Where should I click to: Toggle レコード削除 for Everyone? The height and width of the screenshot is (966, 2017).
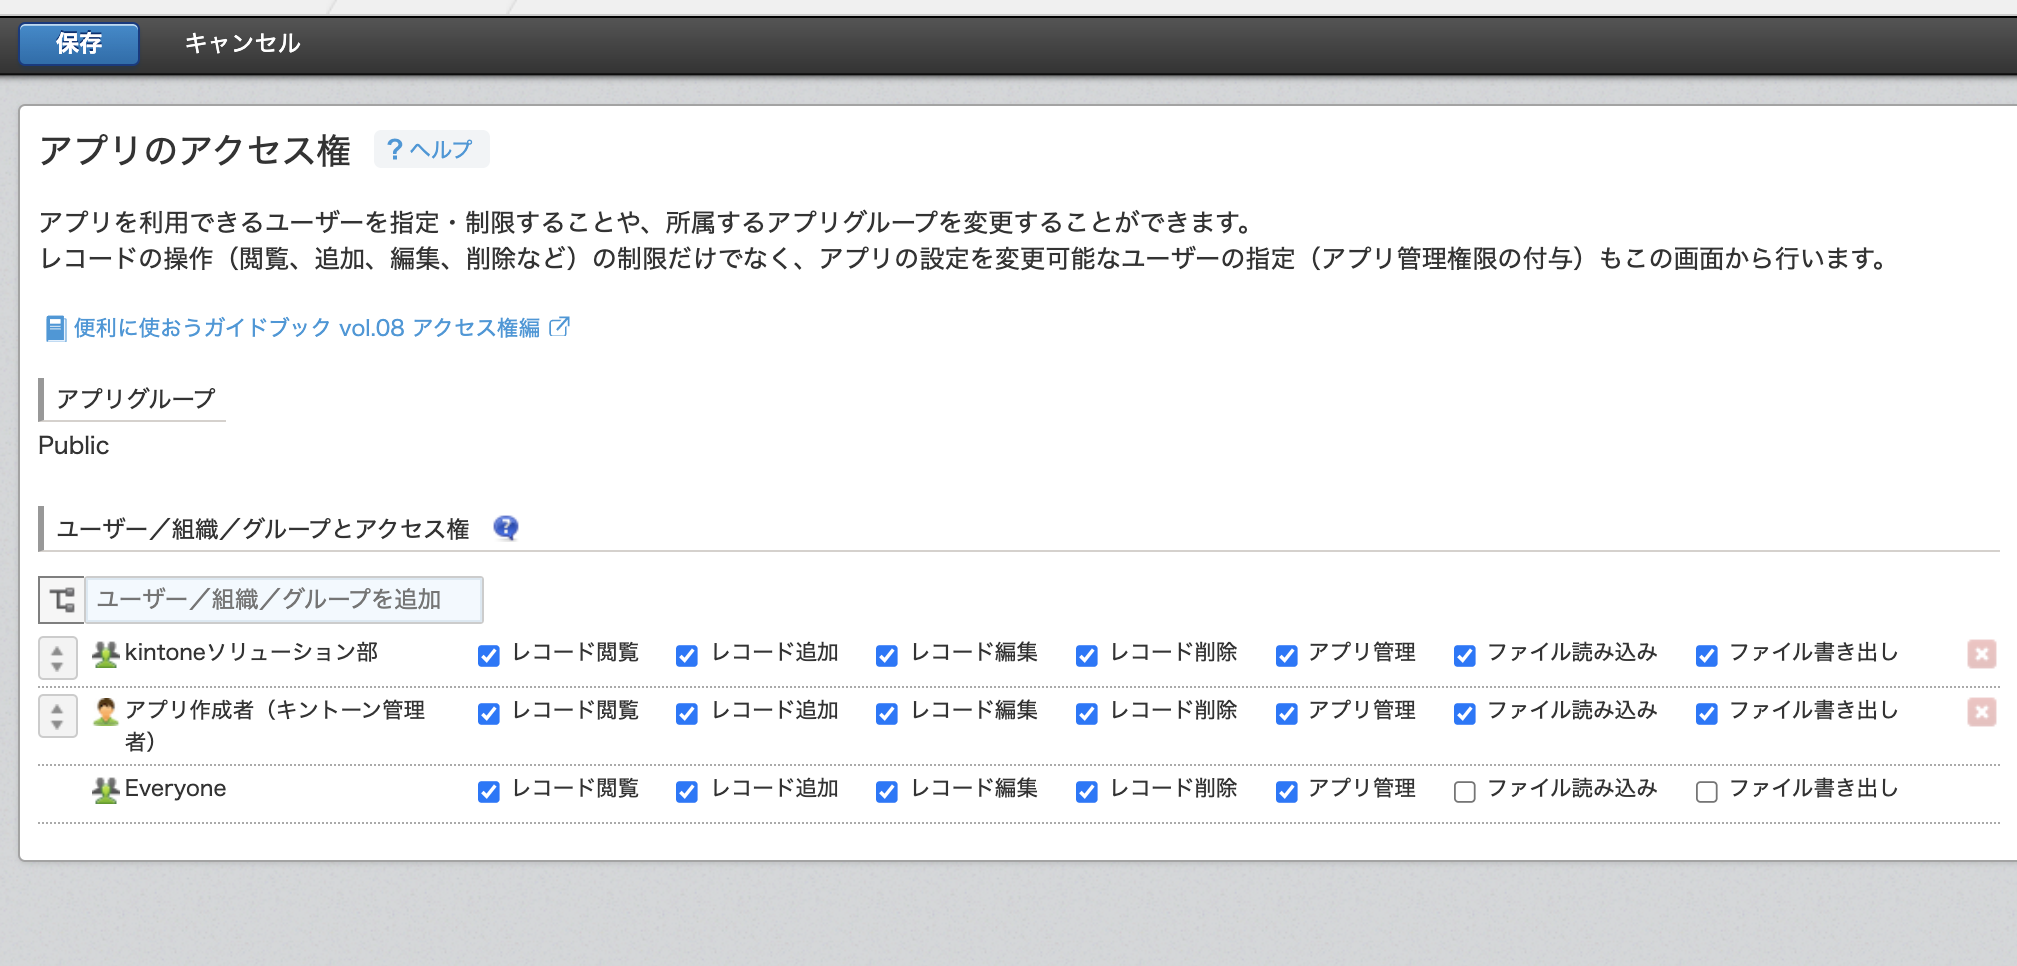[x=1087, y=792]
